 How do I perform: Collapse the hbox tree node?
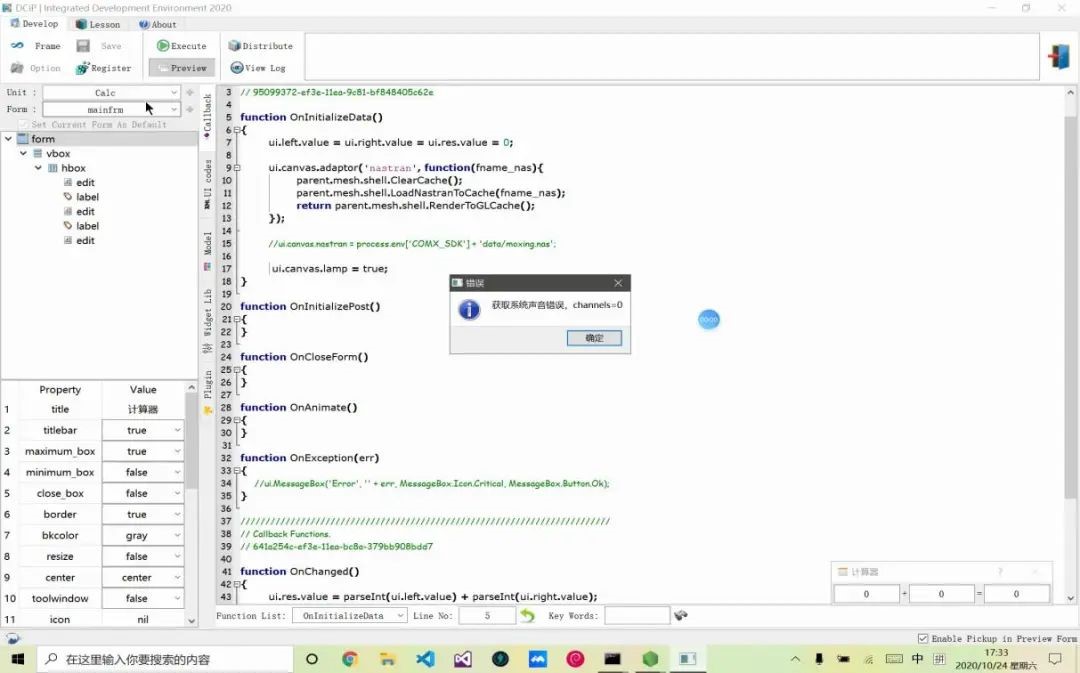pyautogui.click(x=39, y=167)
